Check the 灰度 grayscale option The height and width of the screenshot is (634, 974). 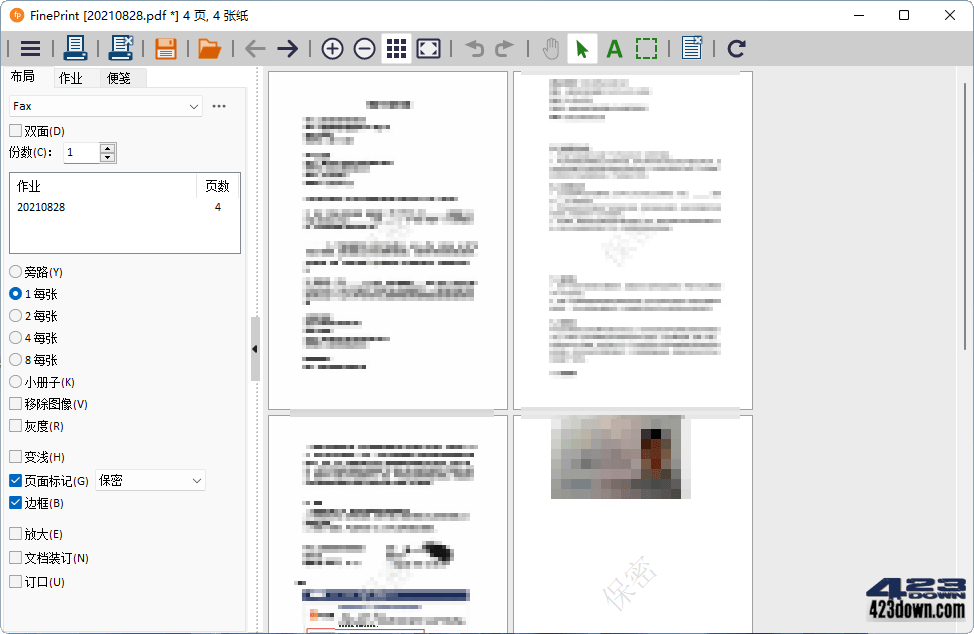15,425
